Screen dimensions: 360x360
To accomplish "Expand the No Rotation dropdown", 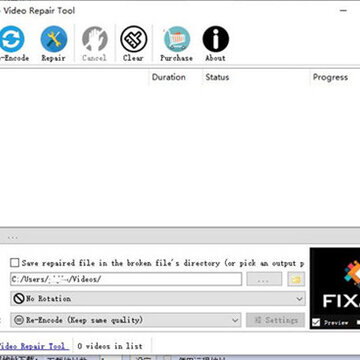I will 158,299.
